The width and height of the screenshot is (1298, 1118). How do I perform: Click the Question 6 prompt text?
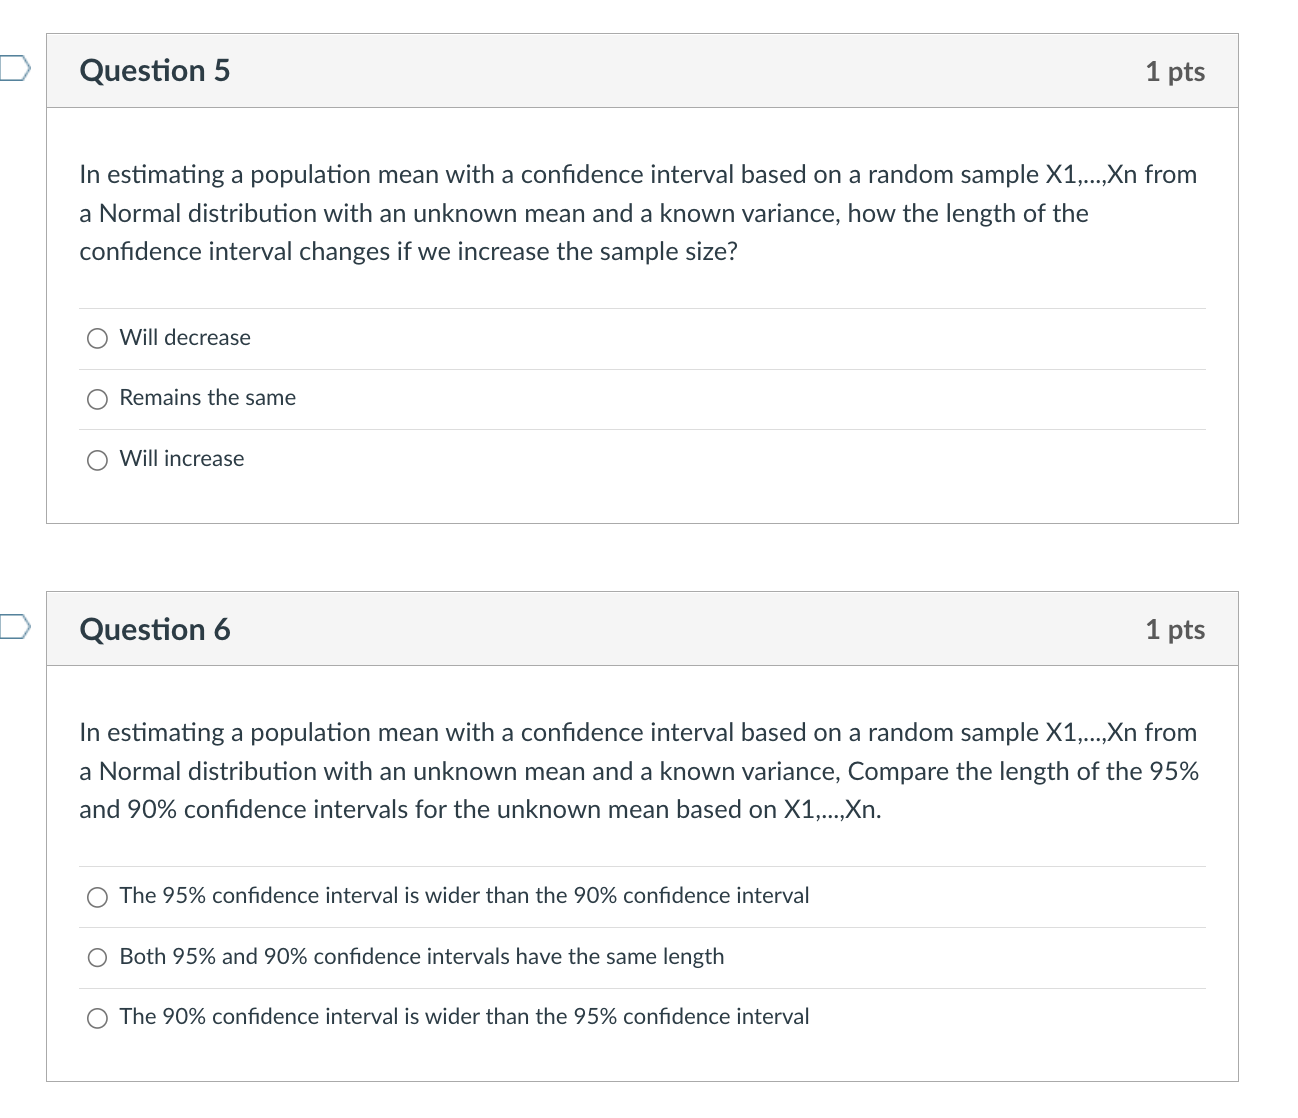(x=636, y=770)
